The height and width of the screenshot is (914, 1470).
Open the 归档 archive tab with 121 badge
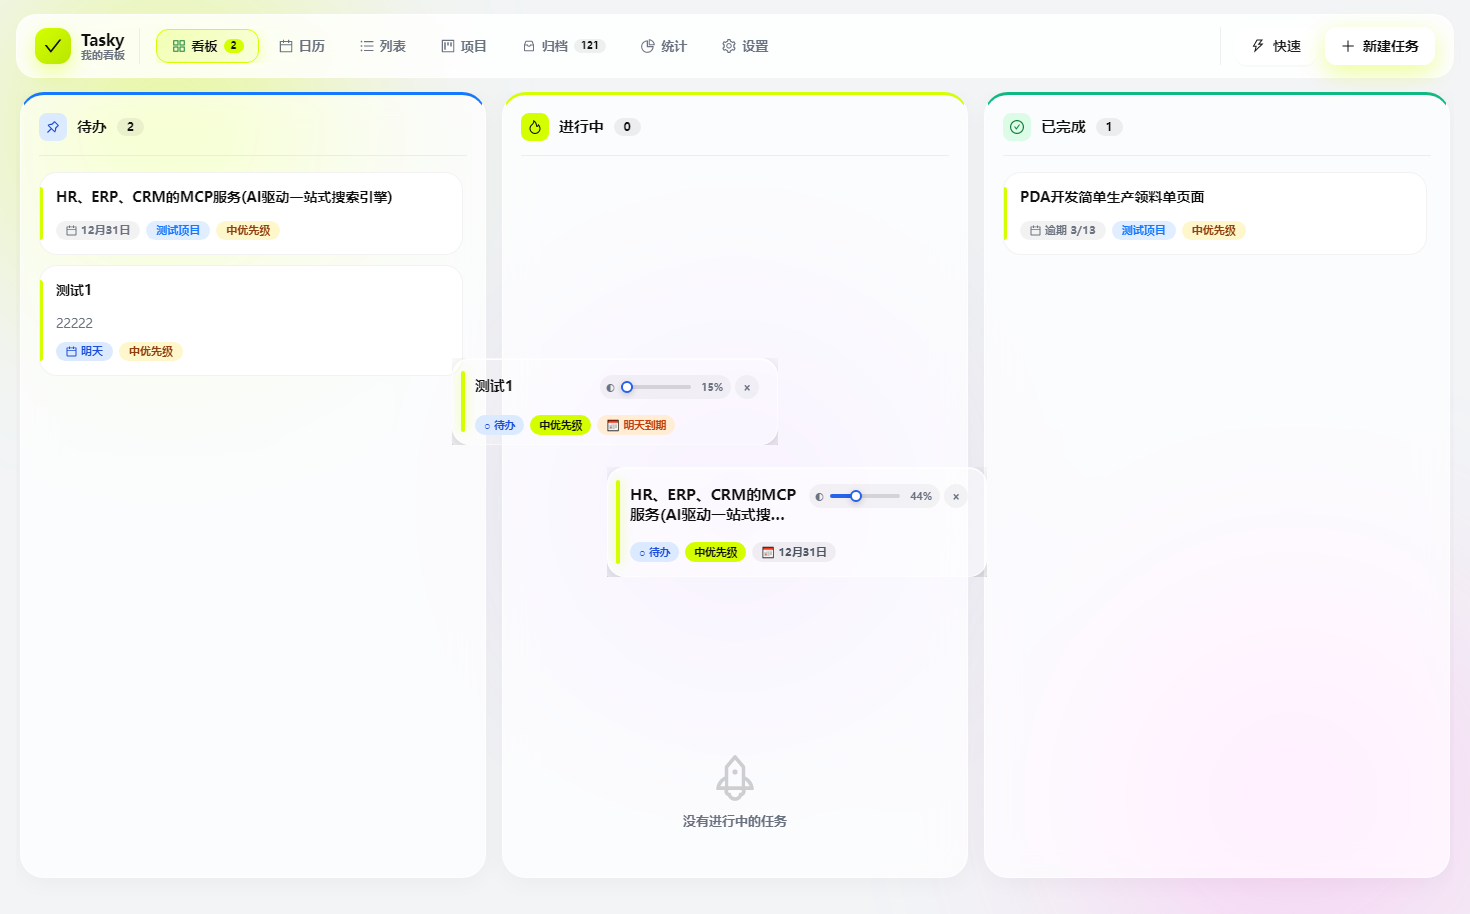(x=564, y=46)
